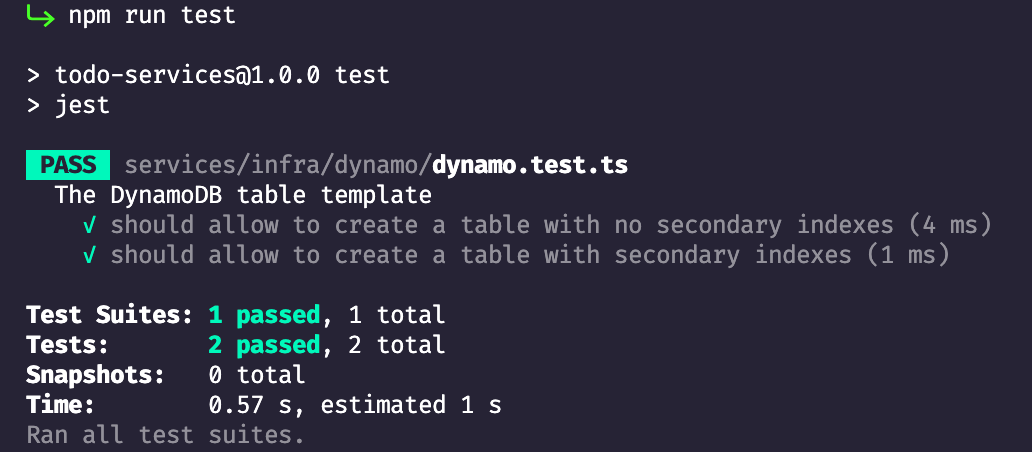
Task: Open the dynamo.test.ts file name
Action: pyautogui.click(x=530, y=165)
